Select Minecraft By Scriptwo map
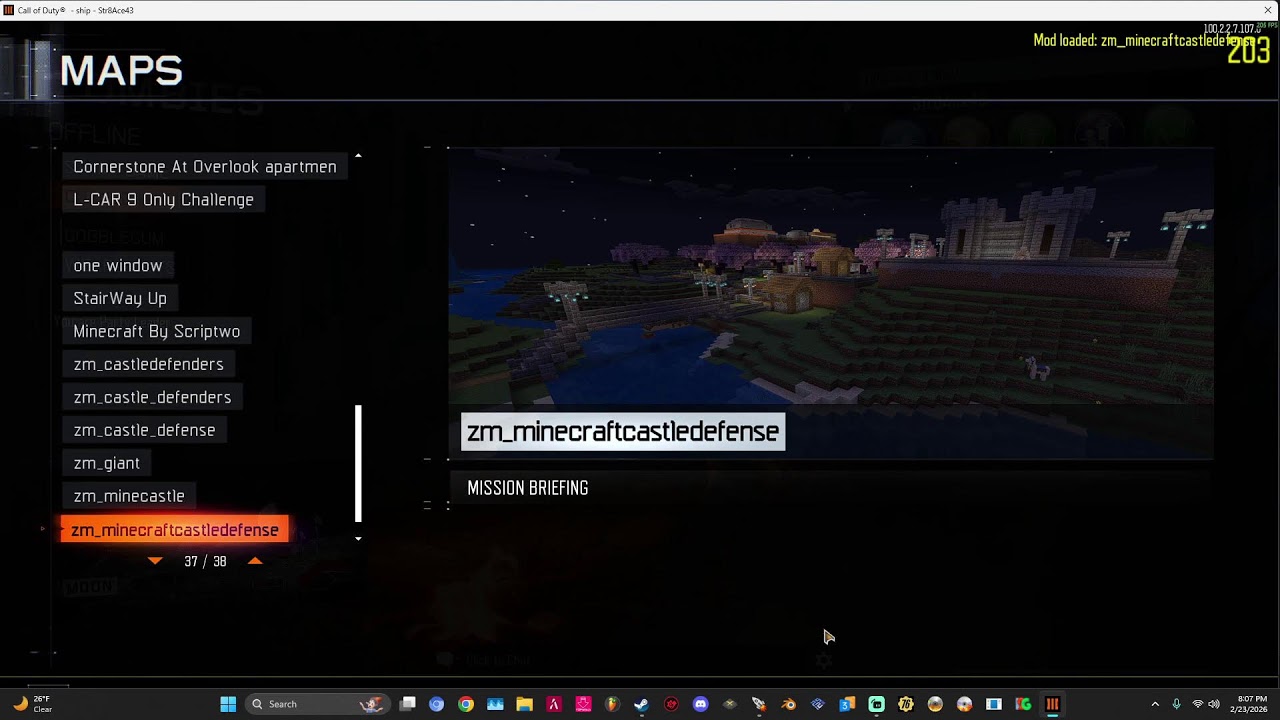Image resolution: width=1280 pixels, height=720 pixels. 156,331
